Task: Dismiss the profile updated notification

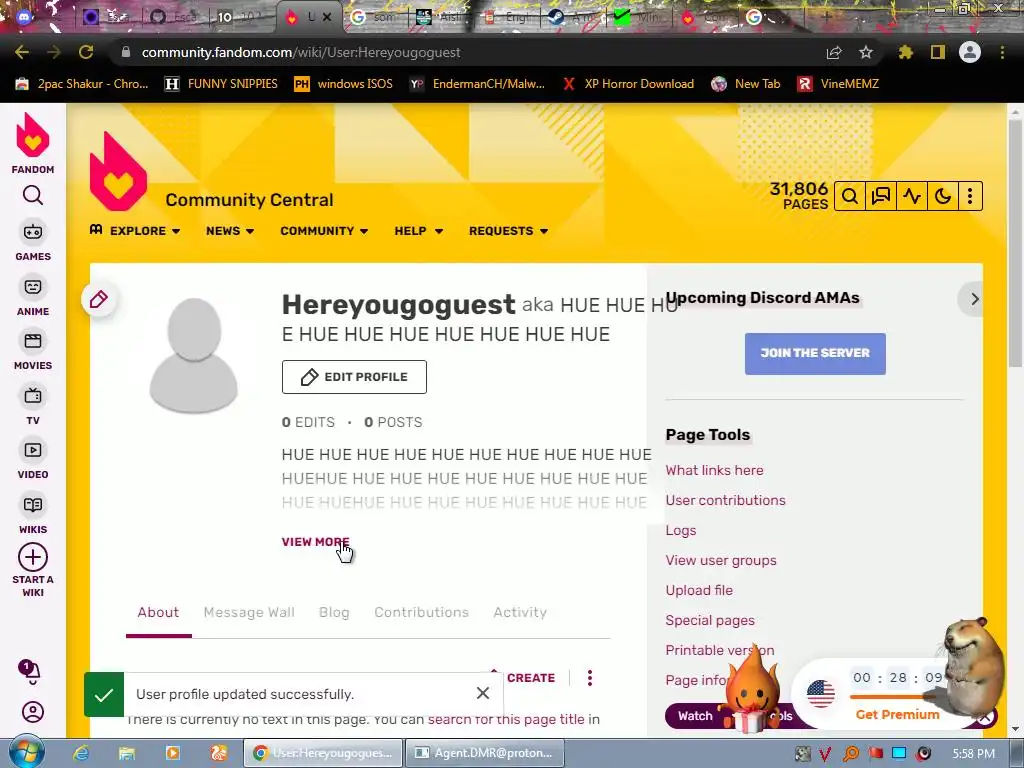Action: (x=483, y=693)
